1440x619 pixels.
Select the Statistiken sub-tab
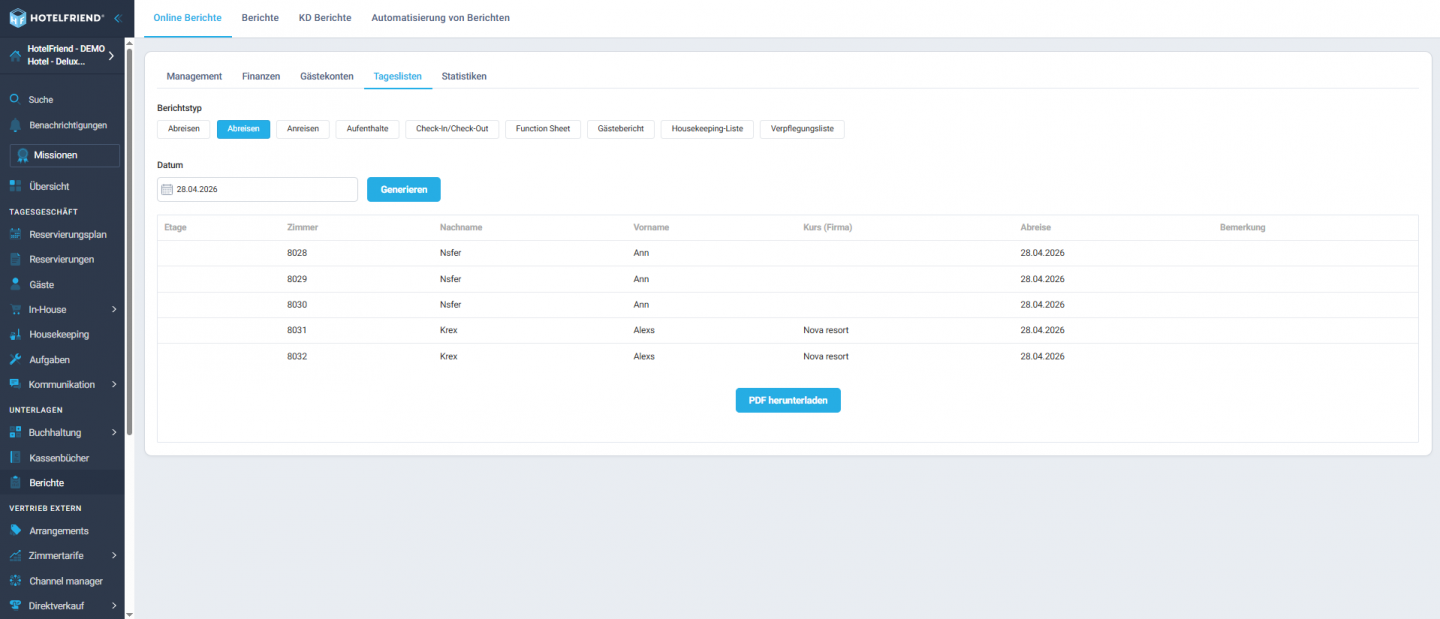coord(464,76)
